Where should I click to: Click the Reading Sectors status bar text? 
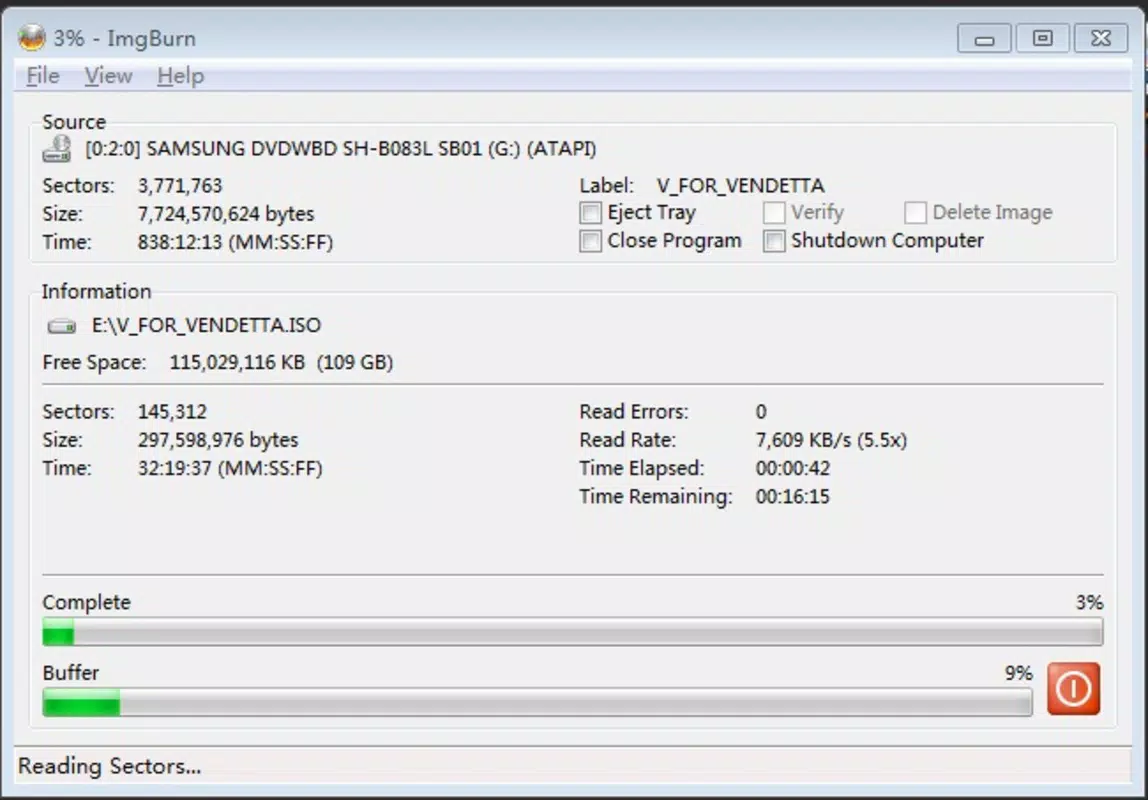pos(109,766)
